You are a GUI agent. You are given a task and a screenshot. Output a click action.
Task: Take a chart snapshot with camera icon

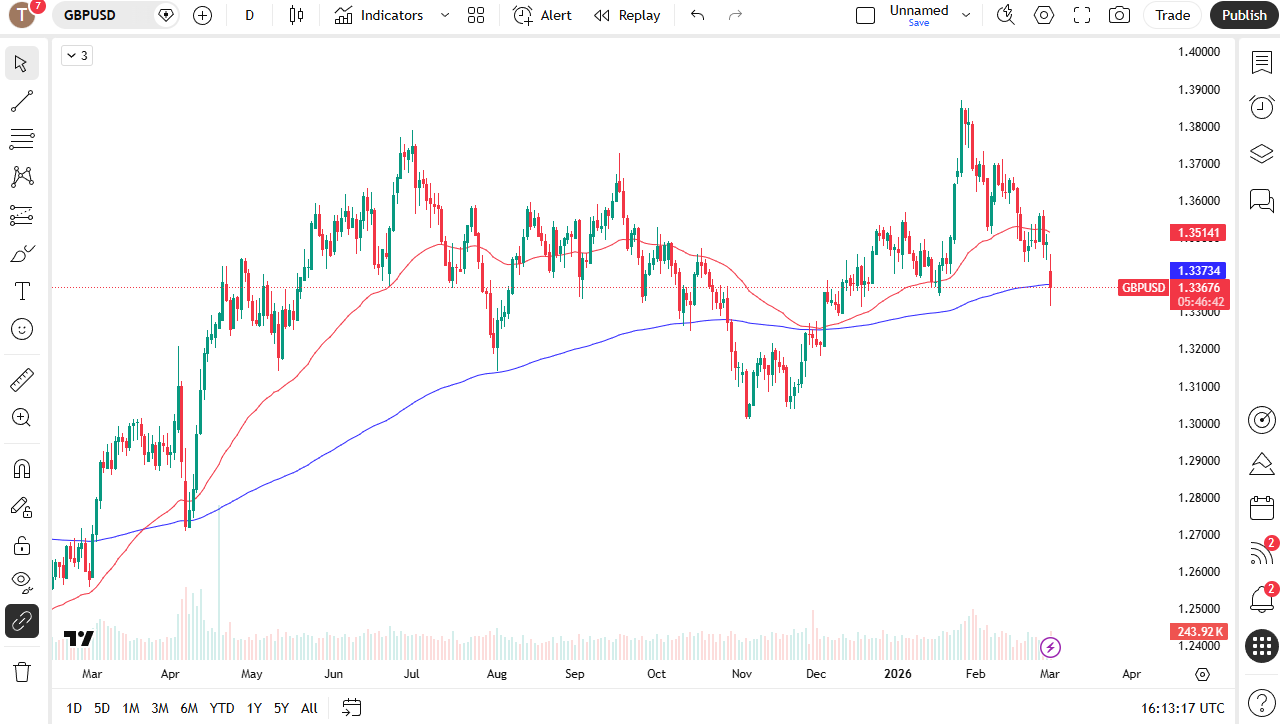click(1120, 15)
